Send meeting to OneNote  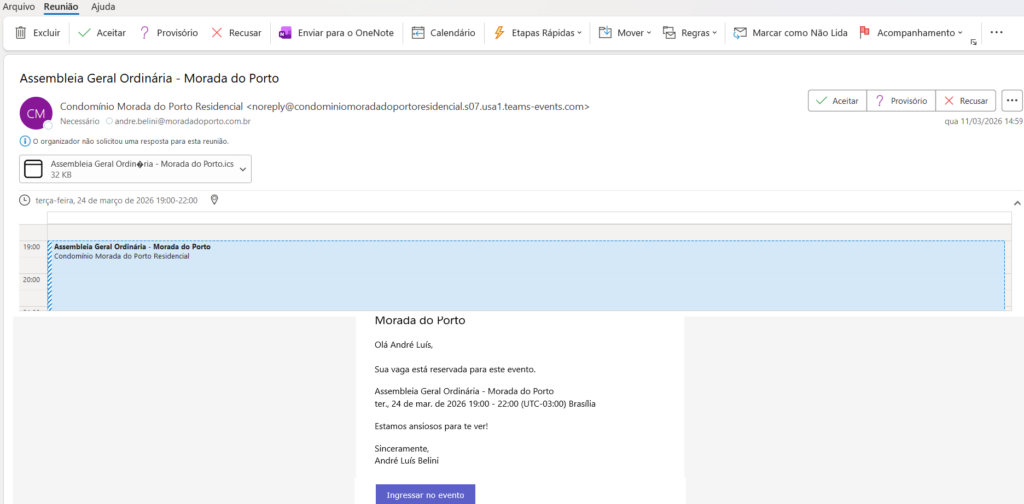click(336, 32)
